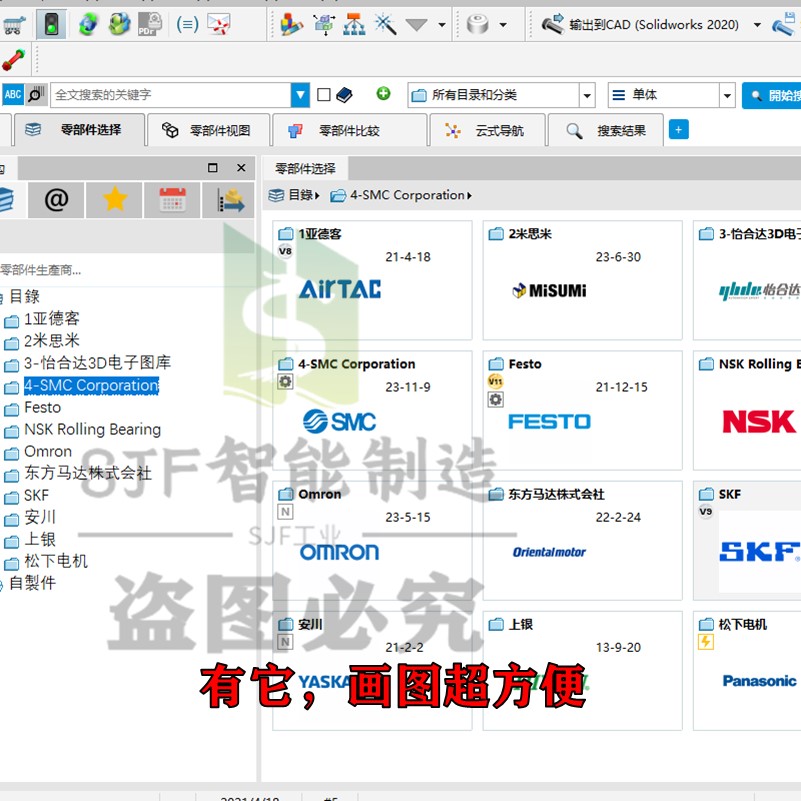The image size is (801, 801).
Task: Open the yellow star favorites icon
Action: (x=114, y=200)
